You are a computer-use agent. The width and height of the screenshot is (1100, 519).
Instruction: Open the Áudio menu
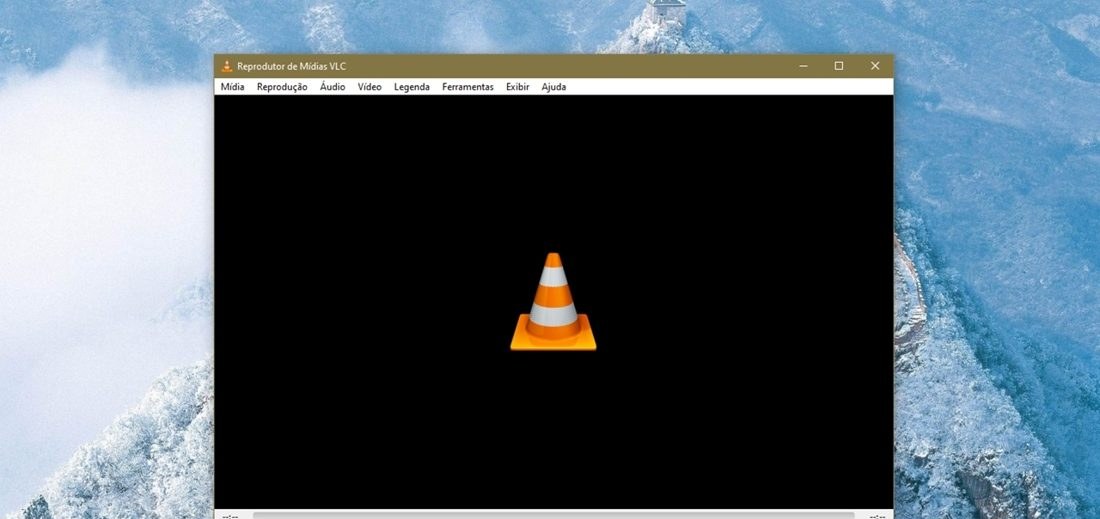click(333, 87)
